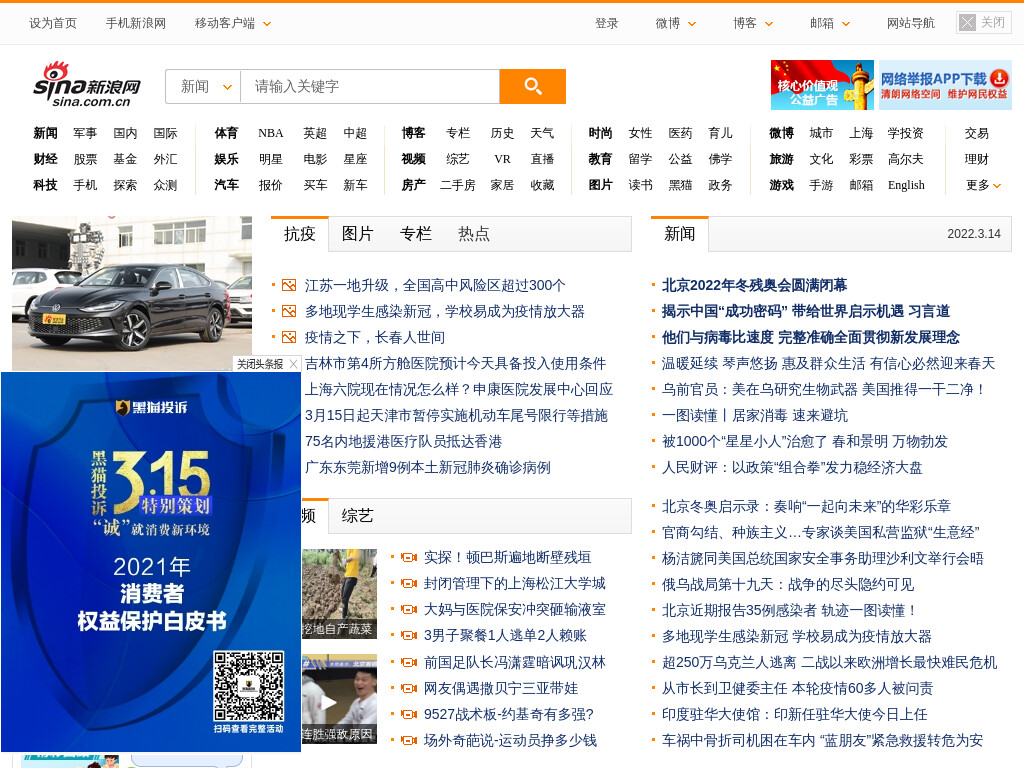Click the 关闭 button in top bar

click(x=984, y=23)
